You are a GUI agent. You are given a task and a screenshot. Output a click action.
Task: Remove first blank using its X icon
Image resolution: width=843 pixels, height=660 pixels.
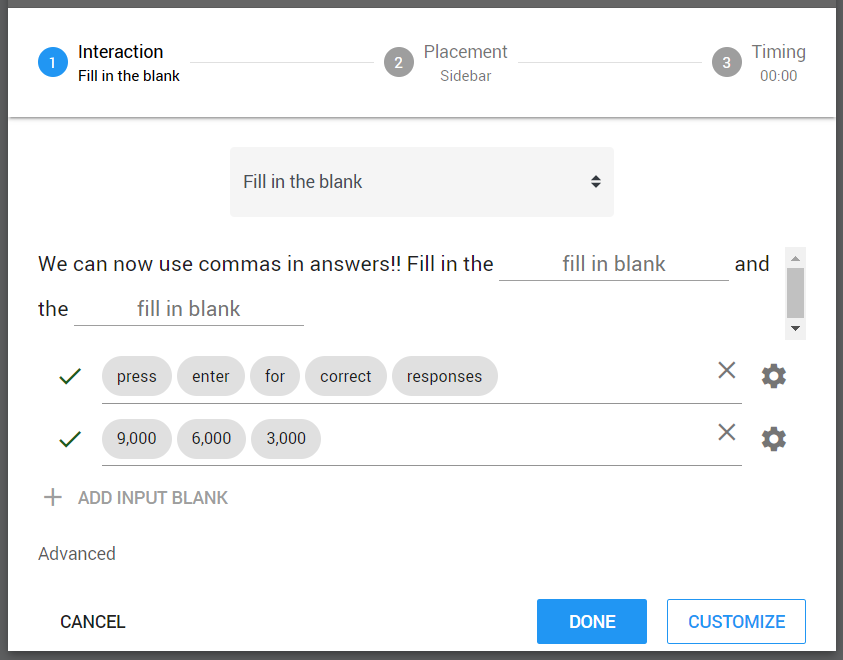[726, 370]
